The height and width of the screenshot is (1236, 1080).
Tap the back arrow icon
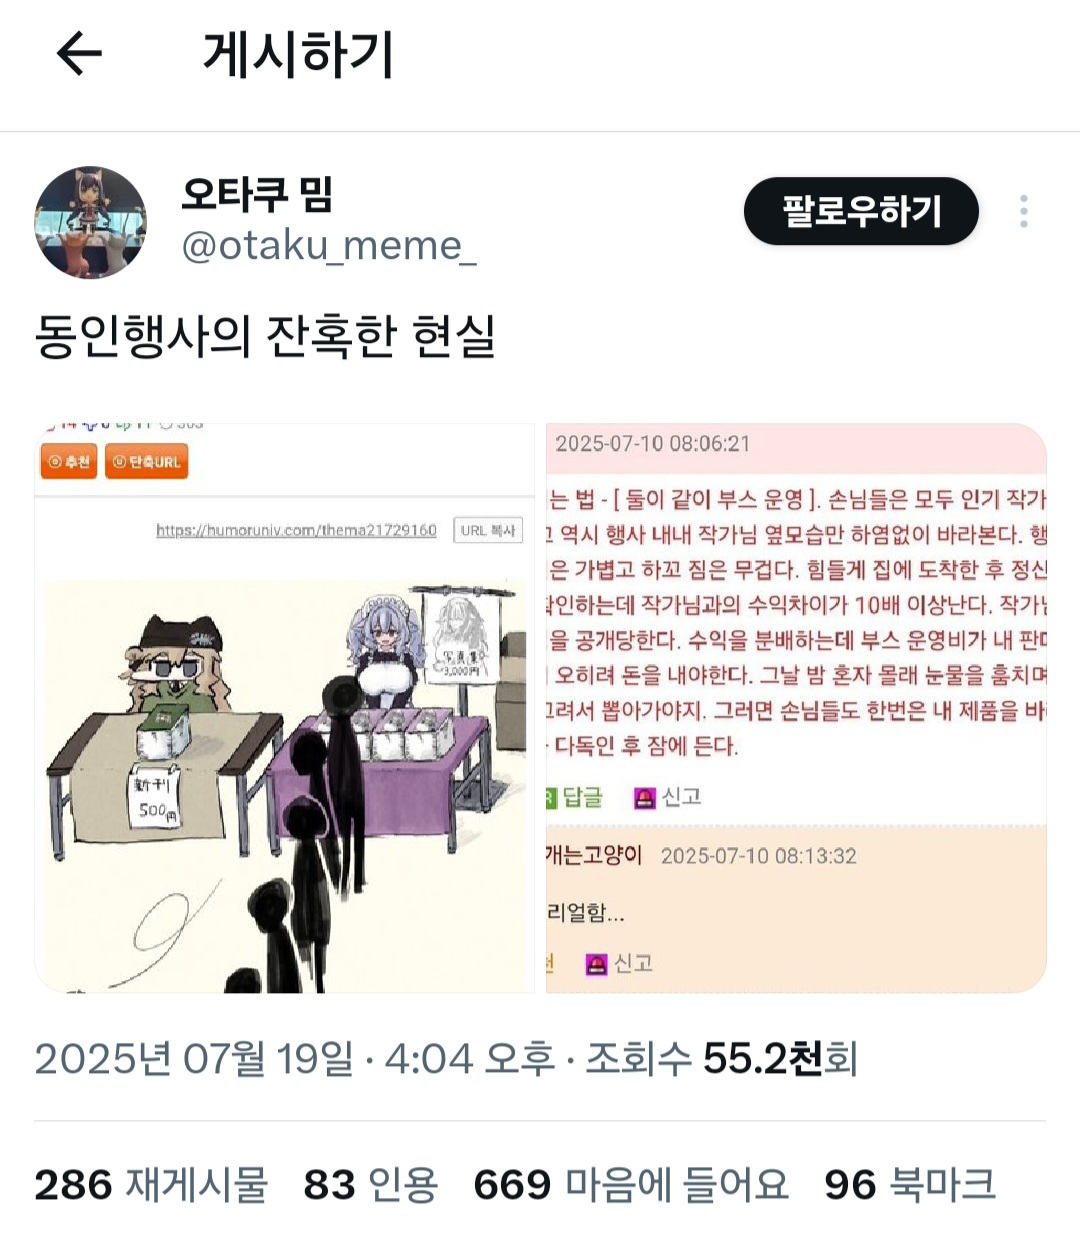pyautogui.click(x=79, y=53)
